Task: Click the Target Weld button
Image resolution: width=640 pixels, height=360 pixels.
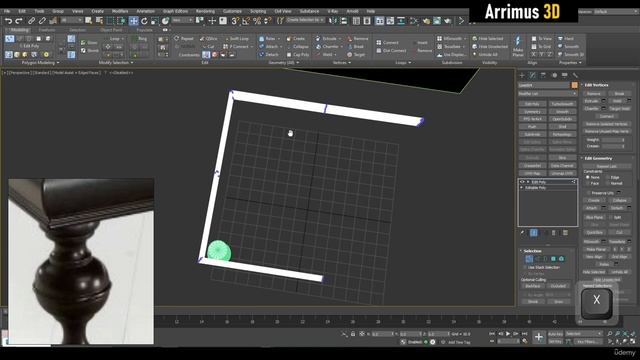Action: click(620, 109)
